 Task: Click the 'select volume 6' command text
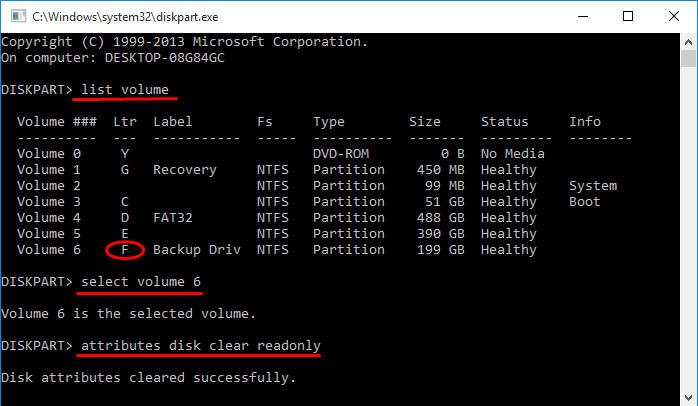141,282
